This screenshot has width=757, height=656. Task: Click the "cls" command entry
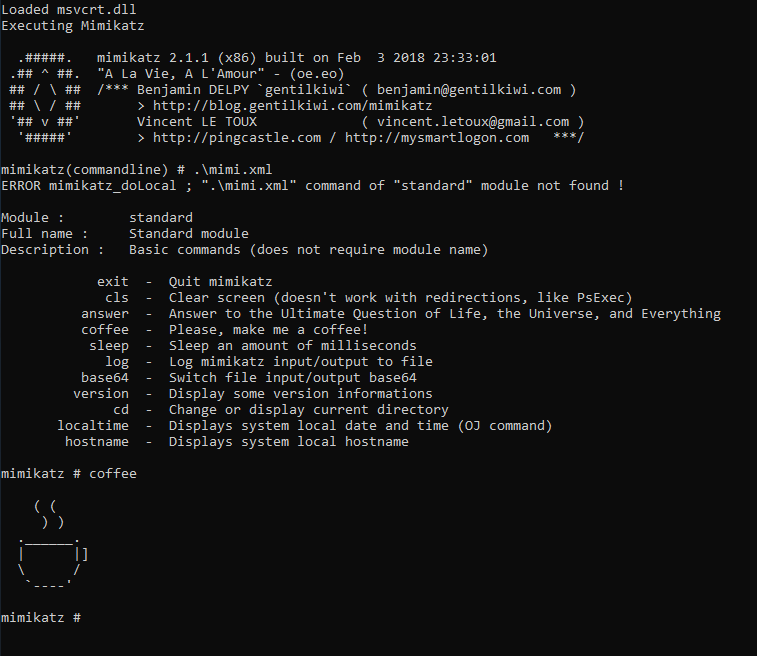coord(117,297)
